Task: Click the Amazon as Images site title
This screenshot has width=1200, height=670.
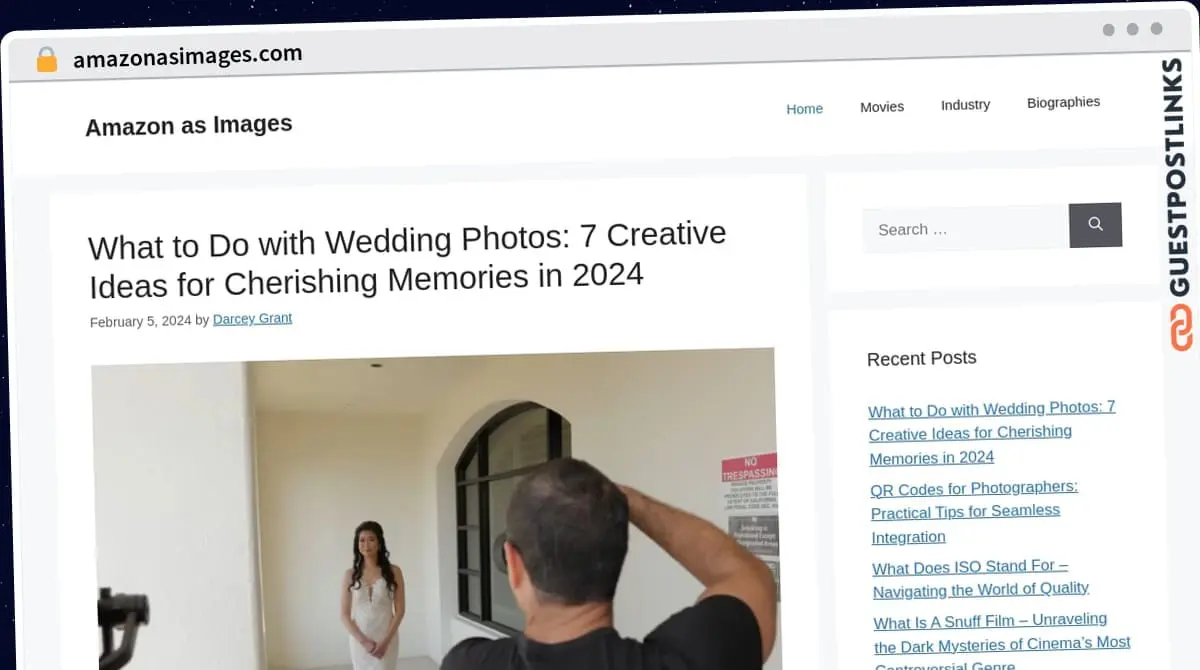Action: 189,126
